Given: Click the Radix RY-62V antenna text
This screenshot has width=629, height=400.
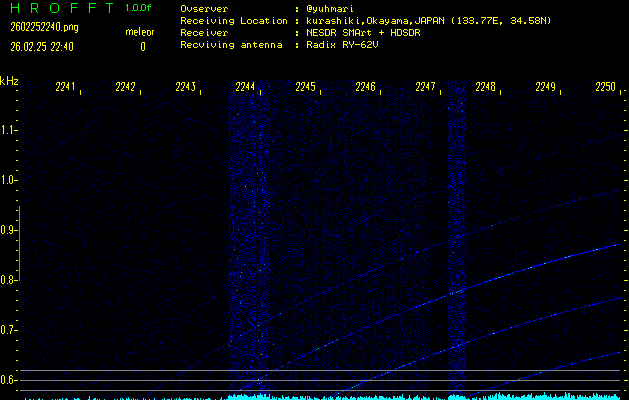Looking at the screenshot, I should [x=345, y=45].
